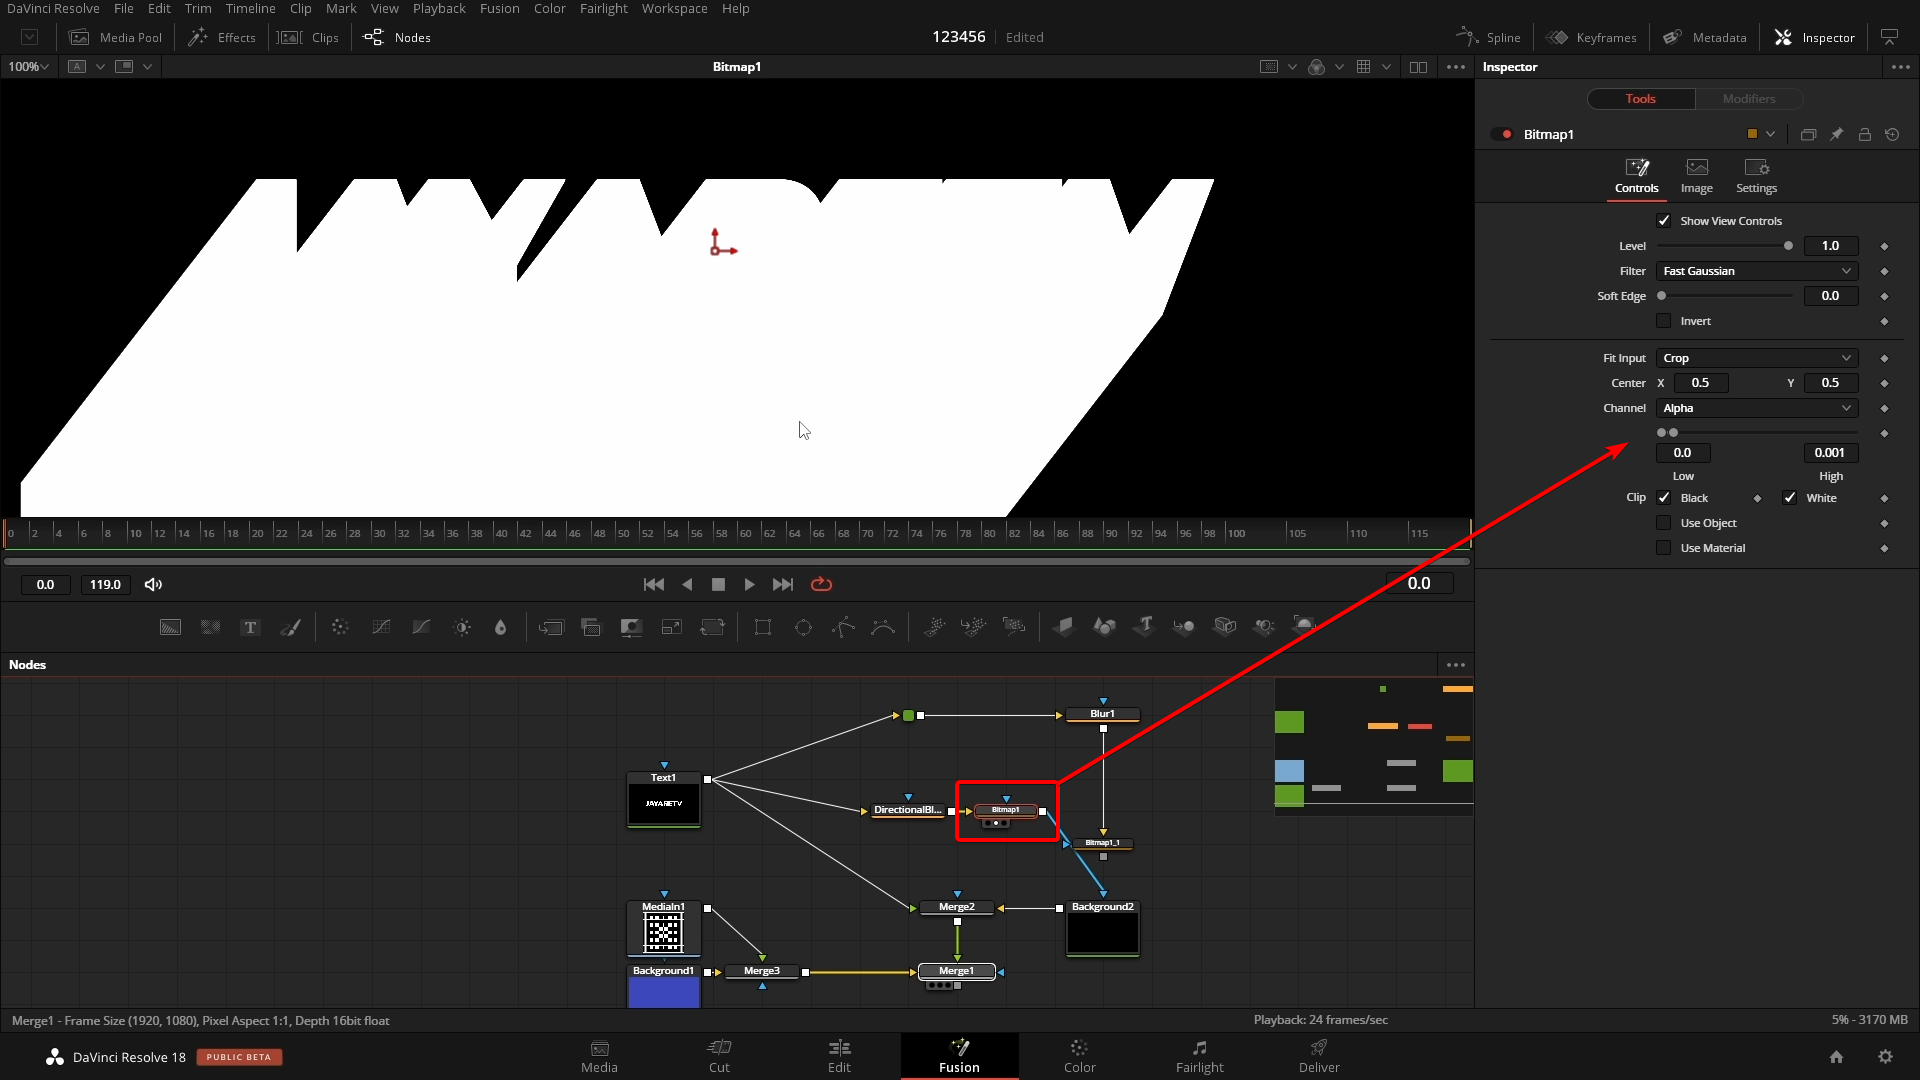Viewport: 1920px width, 1080px height.
Task: Pin the Bitmap1 inspector header
Action: (1837, 133)
